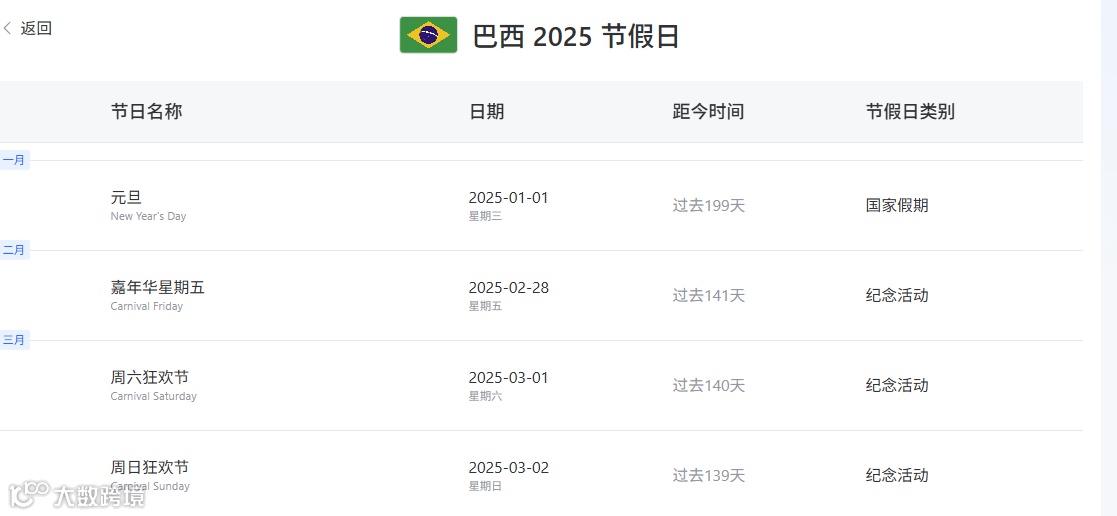Click the back arrow icon
The height and width of the screenshot is (516, 1117).
(8, 28)
